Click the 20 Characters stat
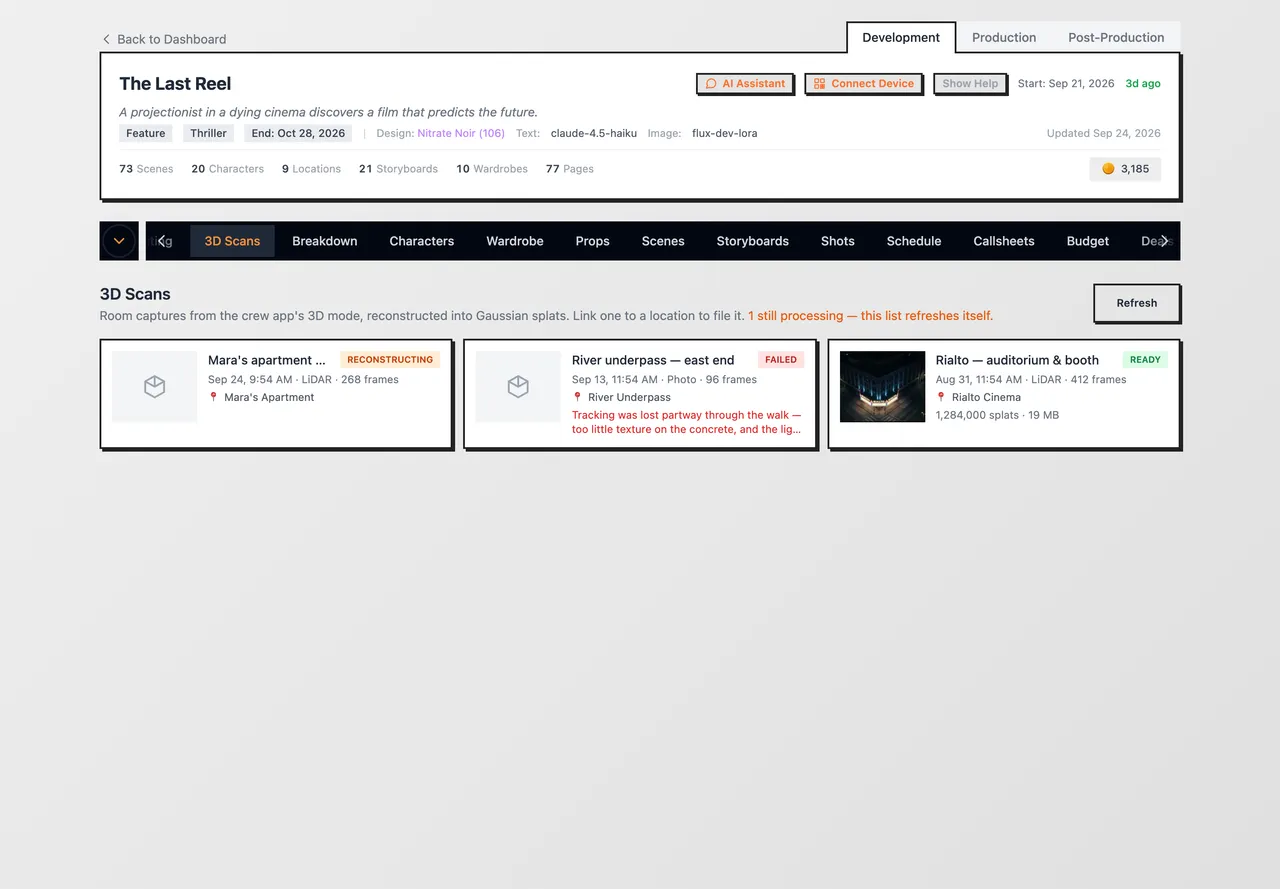 point(228,169)
